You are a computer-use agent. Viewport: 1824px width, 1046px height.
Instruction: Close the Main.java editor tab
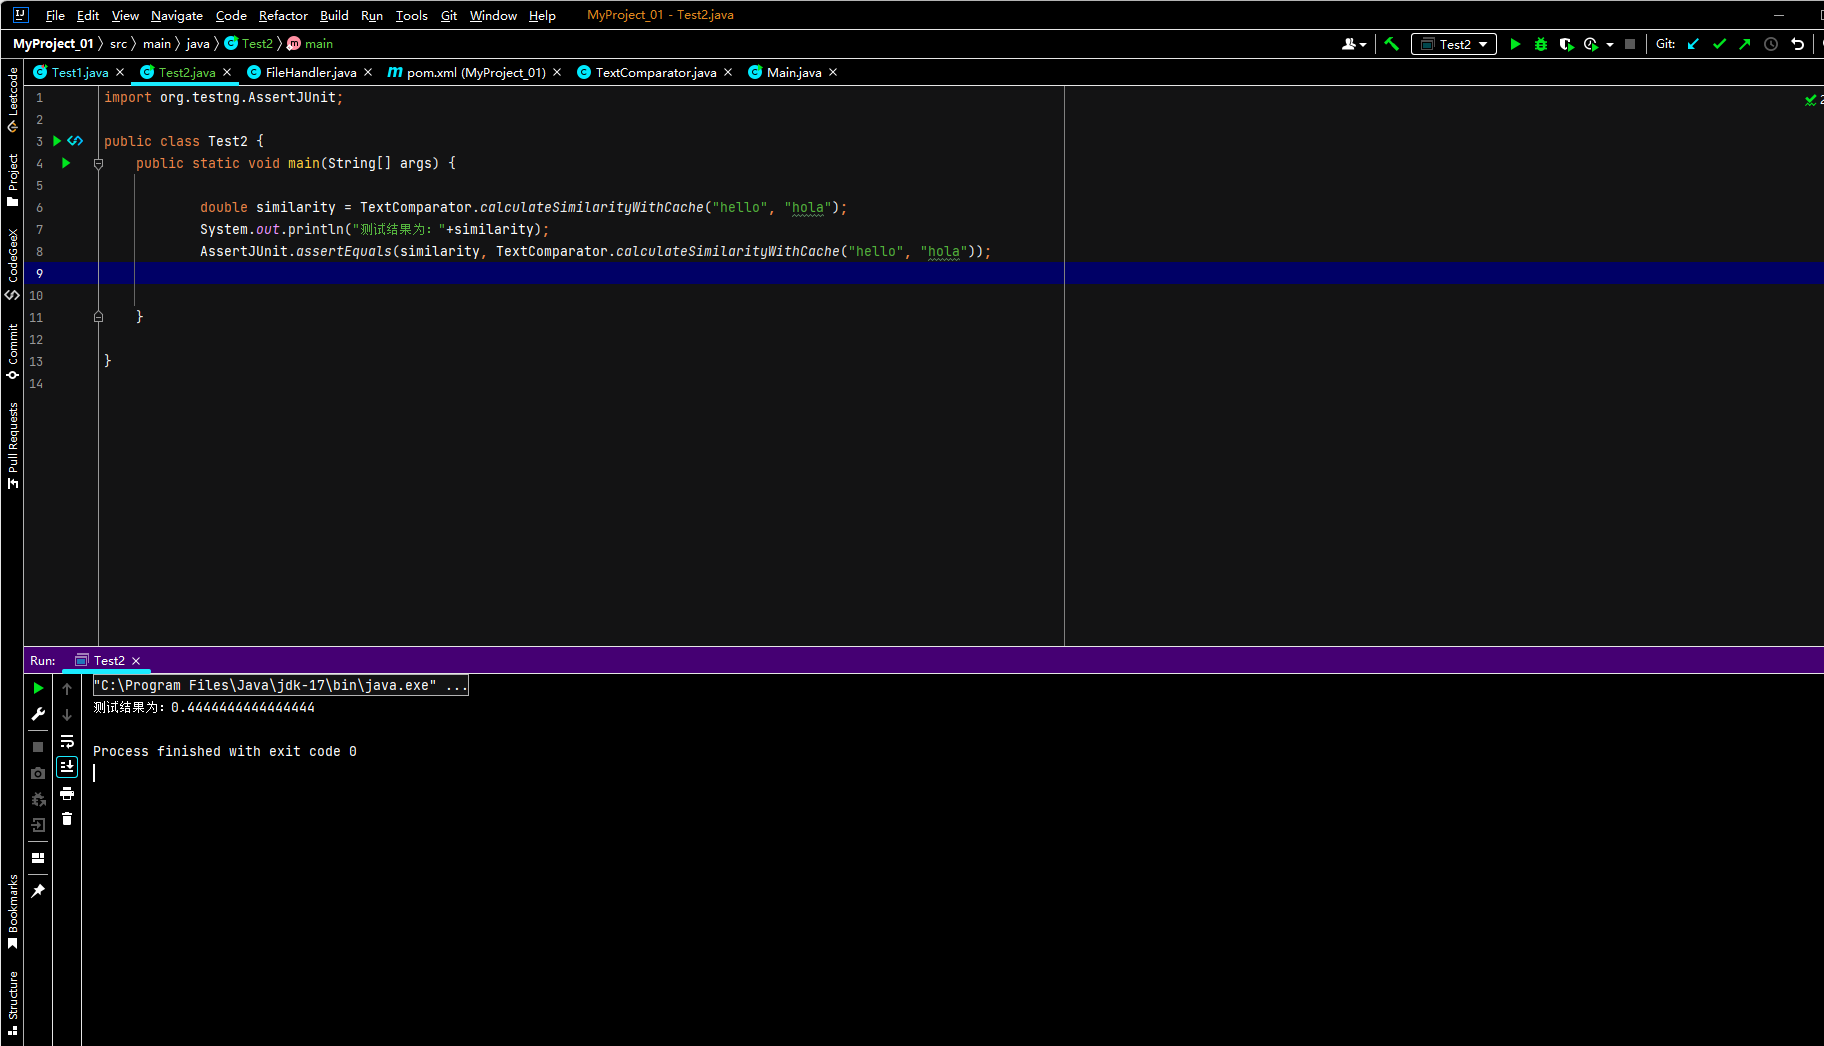click(833, 72)
